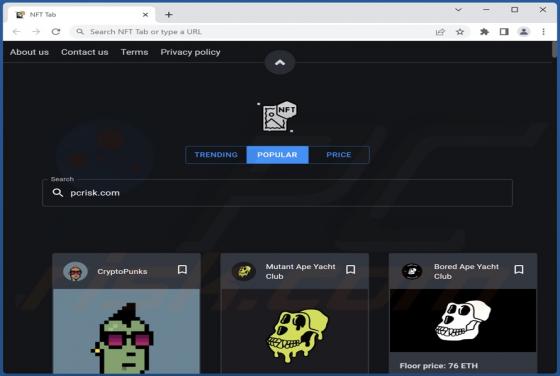Image resolution: width=560 pixels, height=376 pixels.
Task: Select the NFT Tab browser tab
Action: (82, 15)
